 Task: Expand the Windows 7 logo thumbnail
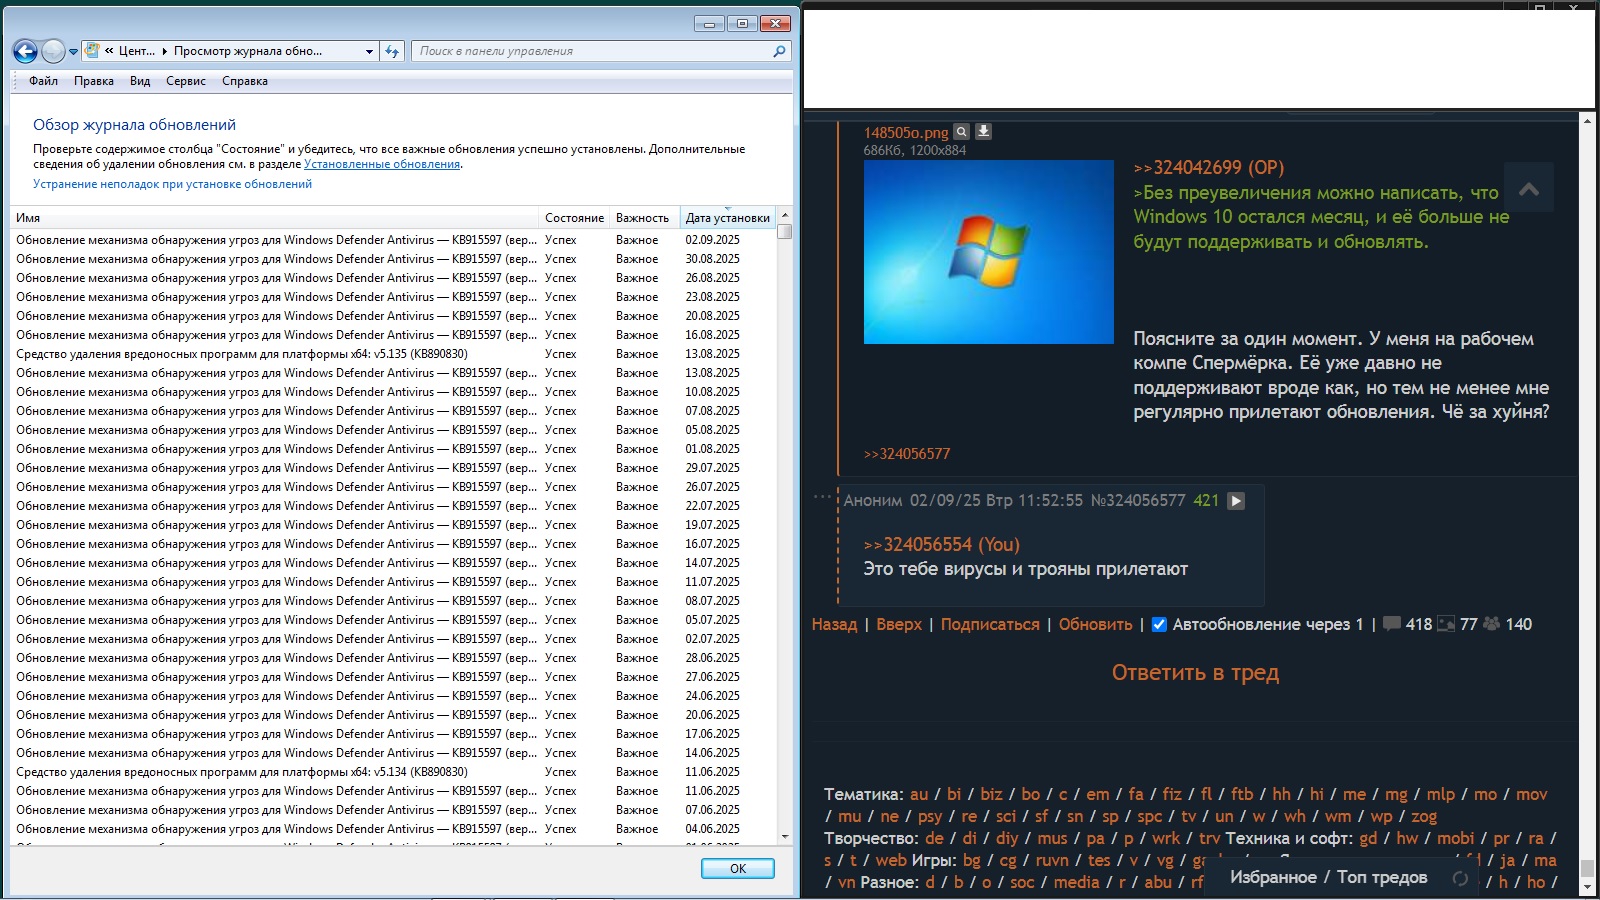point(989,252)
